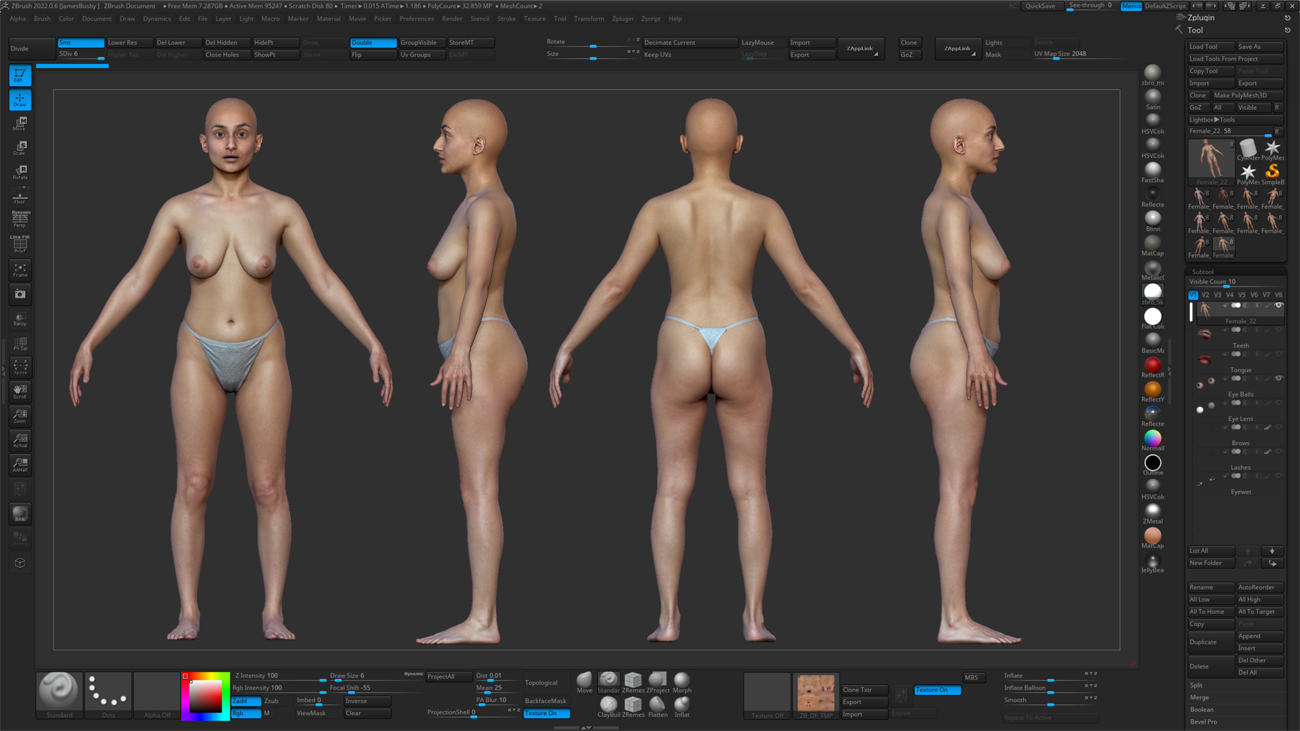Click the Frame icon in left shelf
Image resolution: width=1300 pixels, height=731 pixels.
(x=19, y=270)
